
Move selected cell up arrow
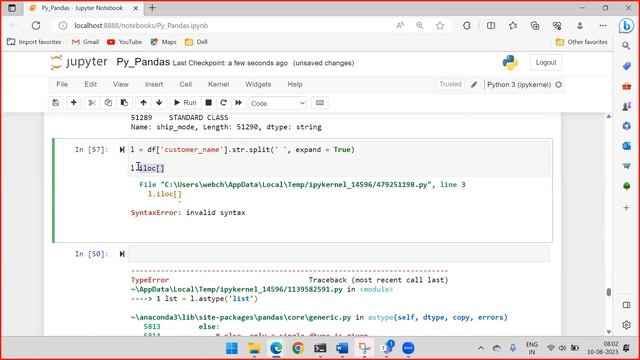[x=143, y=103]
